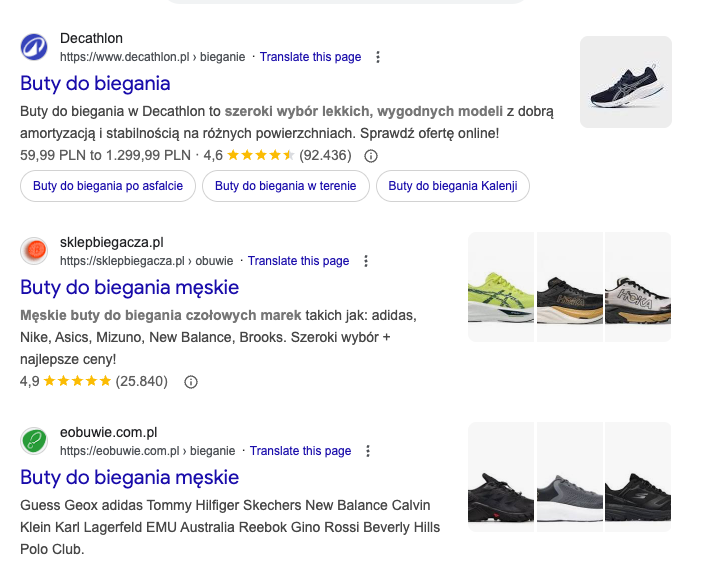Click the '59,99 PLN to 1.299,99 PLN' price range
The width and height of the screenshot is (712, 575).
point(105,156)
